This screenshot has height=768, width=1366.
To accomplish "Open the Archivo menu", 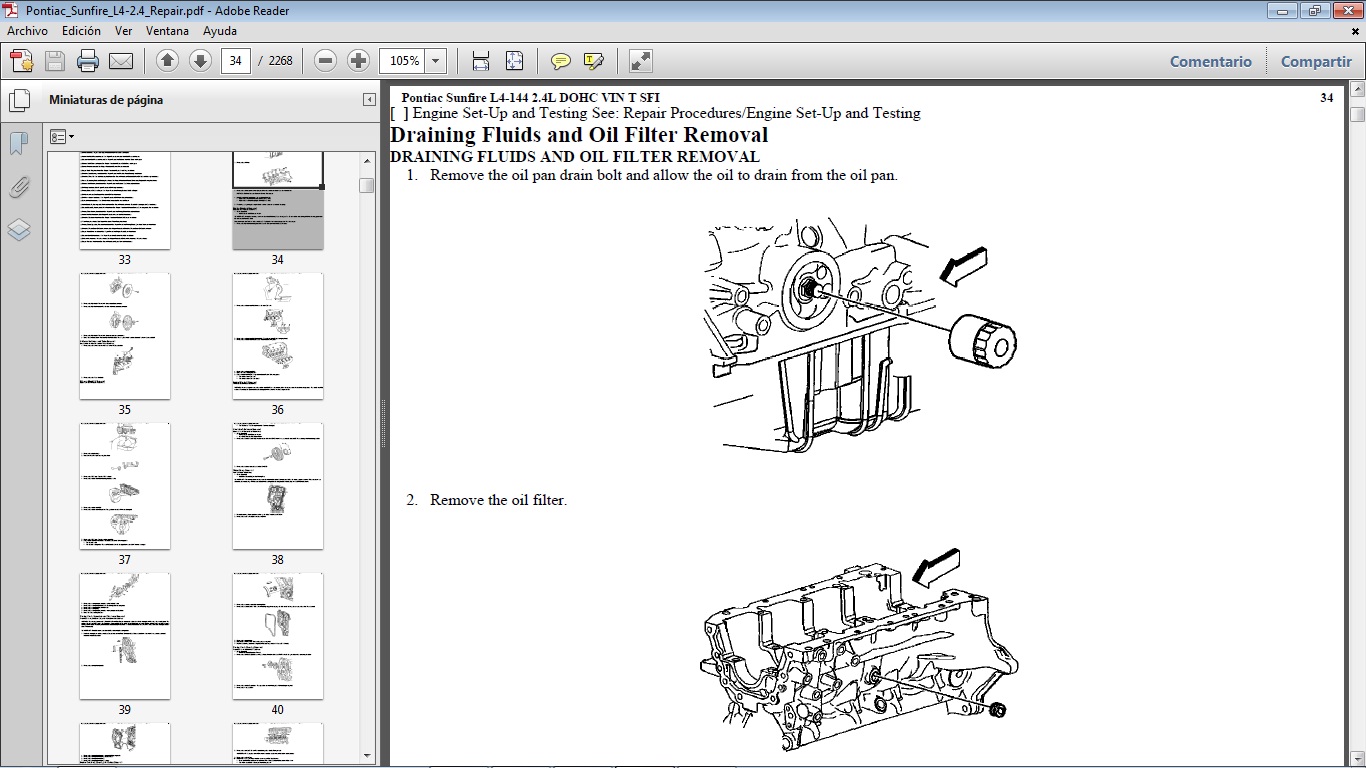I will tap(27, 31).
